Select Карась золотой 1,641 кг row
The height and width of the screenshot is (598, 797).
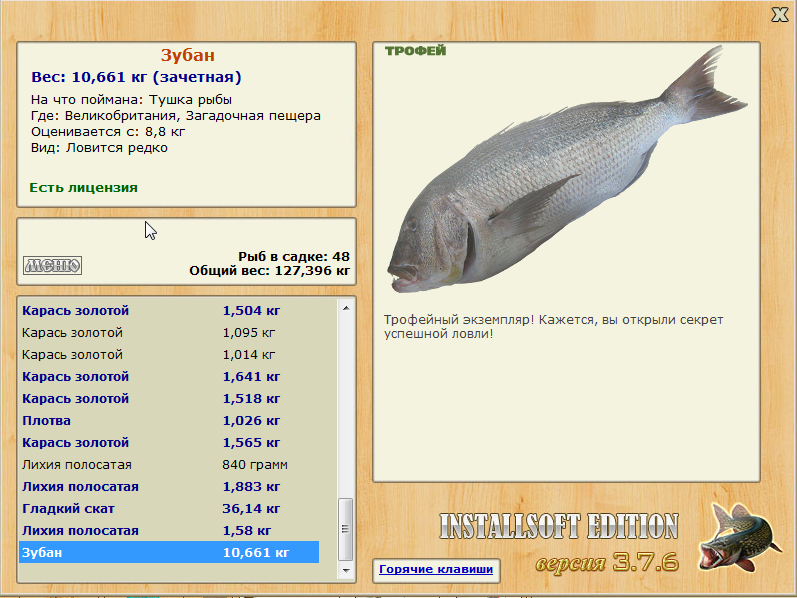pos(169,377)
